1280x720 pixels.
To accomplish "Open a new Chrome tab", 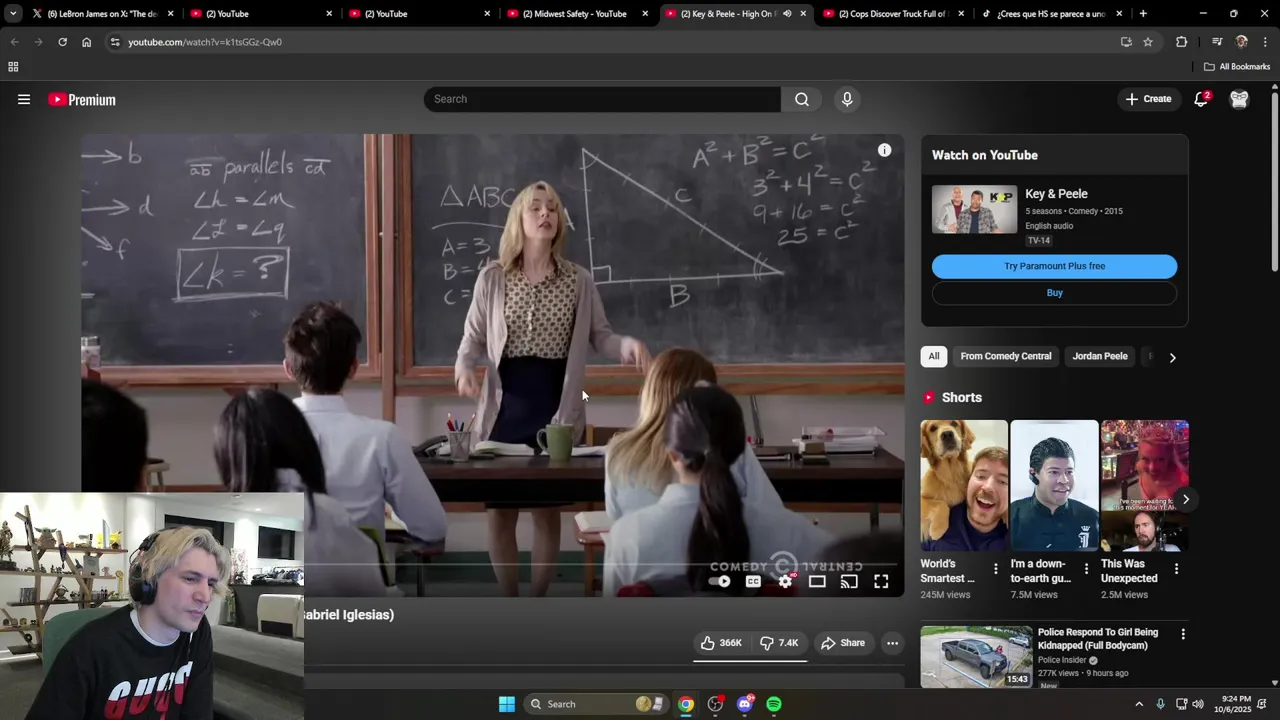I will pyautogui.click(x=1143, y=14).
